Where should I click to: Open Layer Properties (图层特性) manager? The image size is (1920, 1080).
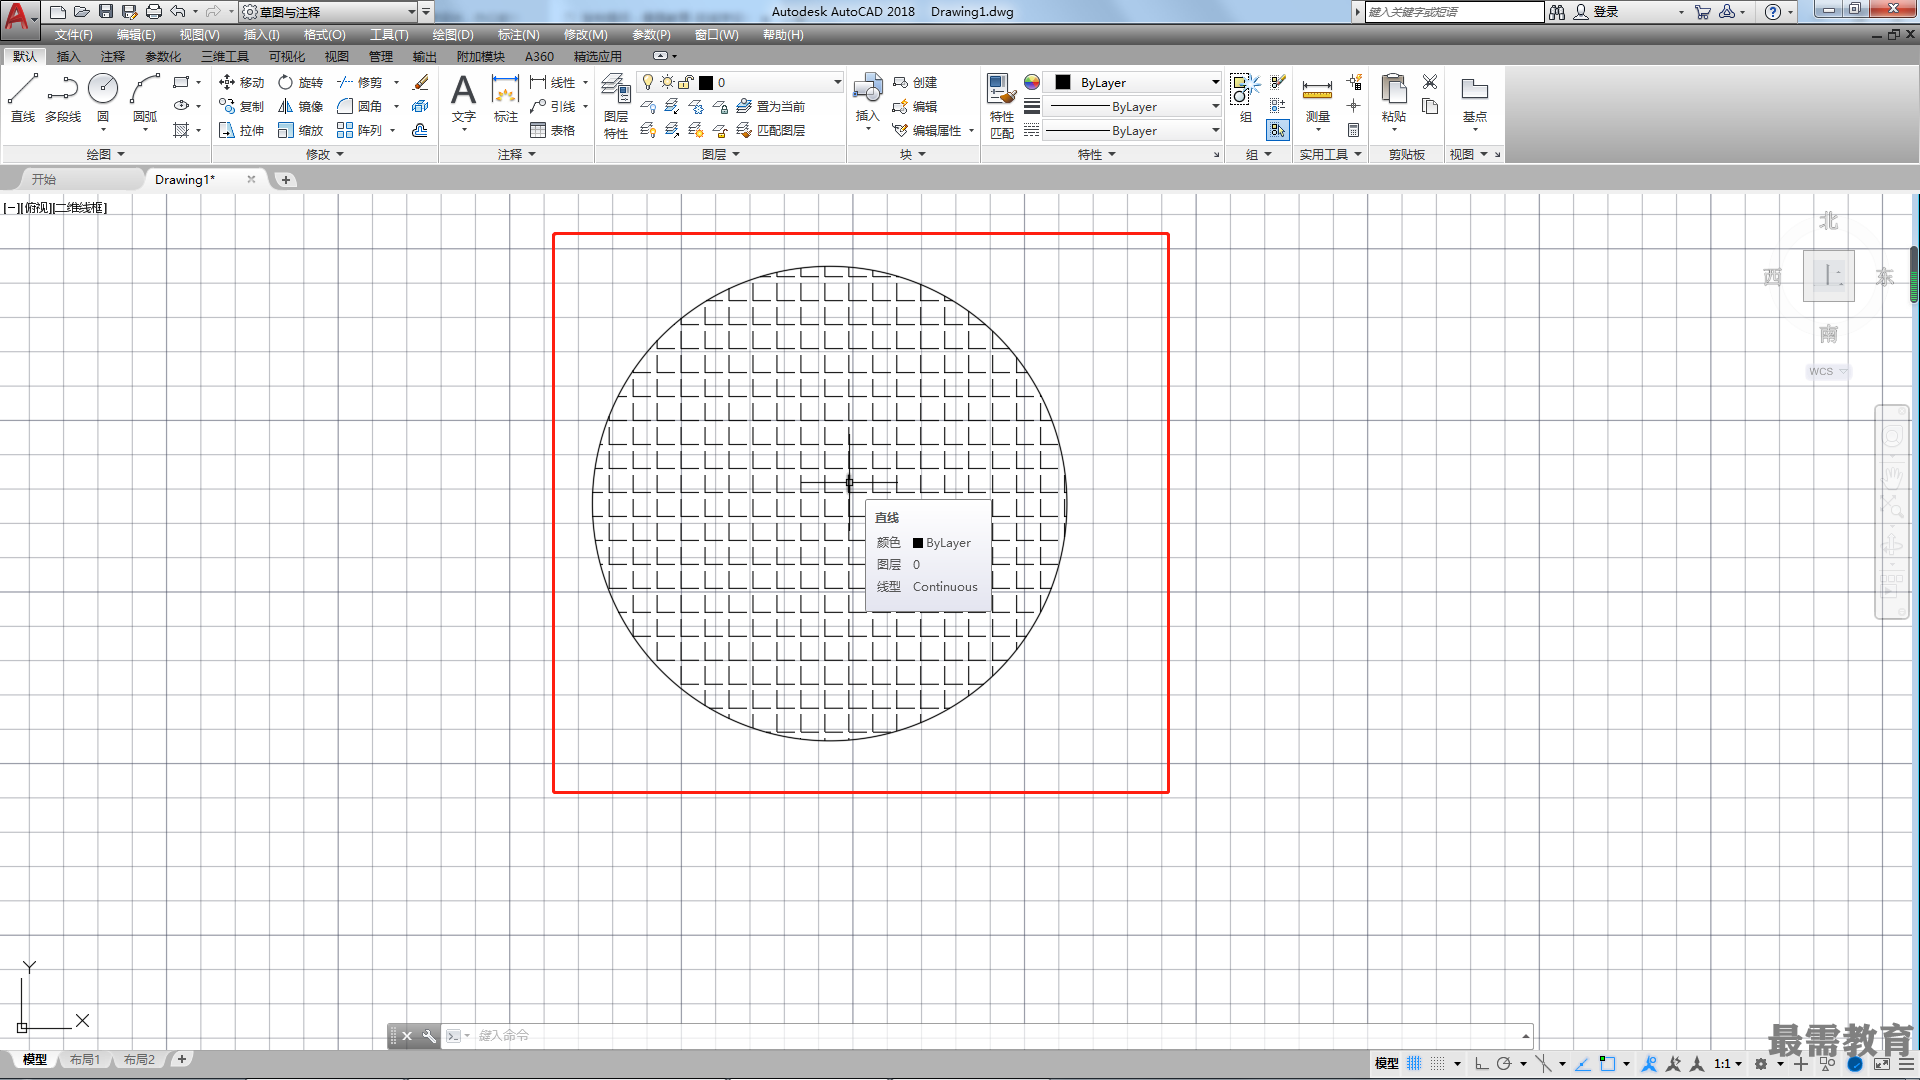(x=616, y=106)
